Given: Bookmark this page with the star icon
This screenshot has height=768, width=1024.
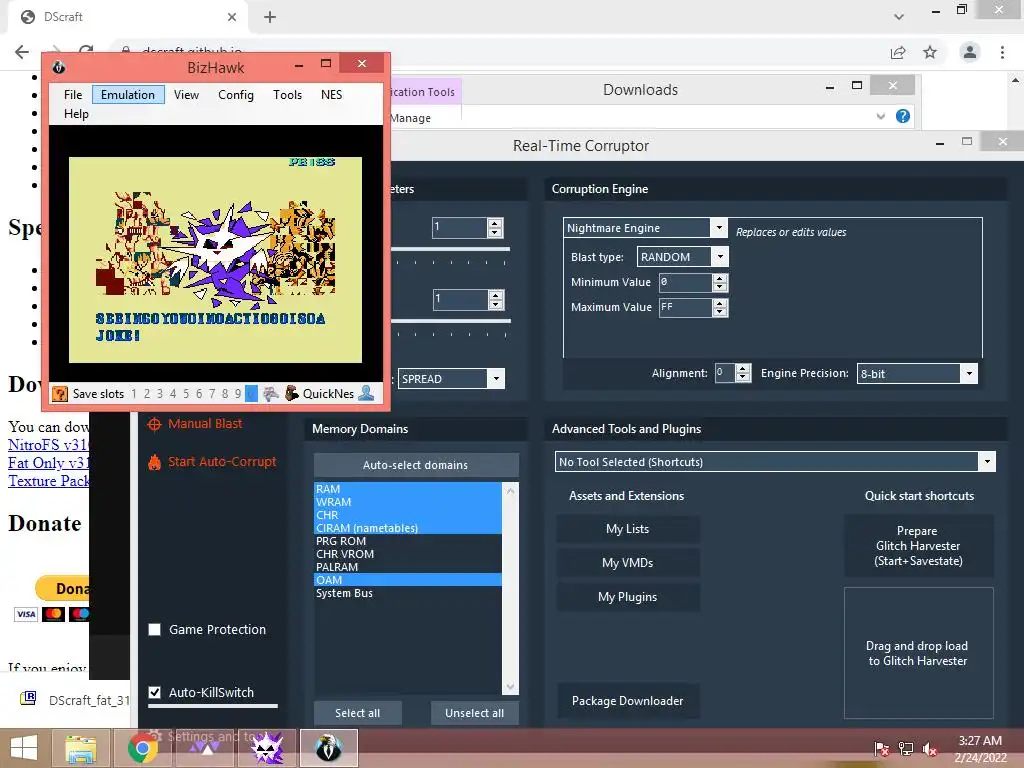Looking at the screenshot, I should tap(930, 52).
